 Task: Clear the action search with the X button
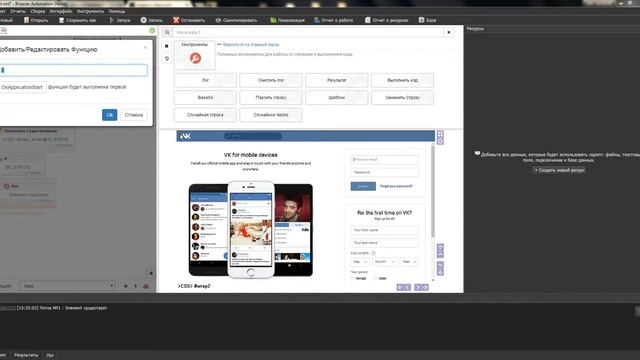pos(449,32)
